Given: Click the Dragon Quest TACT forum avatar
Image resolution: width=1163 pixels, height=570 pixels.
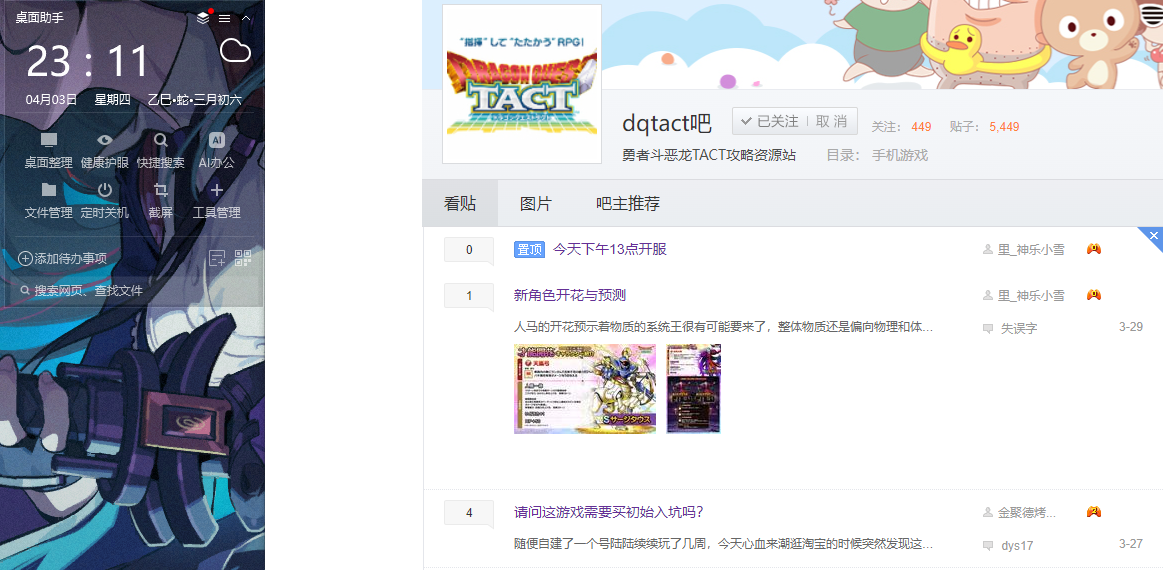Looking at the screenshot, I should [521, 84].
